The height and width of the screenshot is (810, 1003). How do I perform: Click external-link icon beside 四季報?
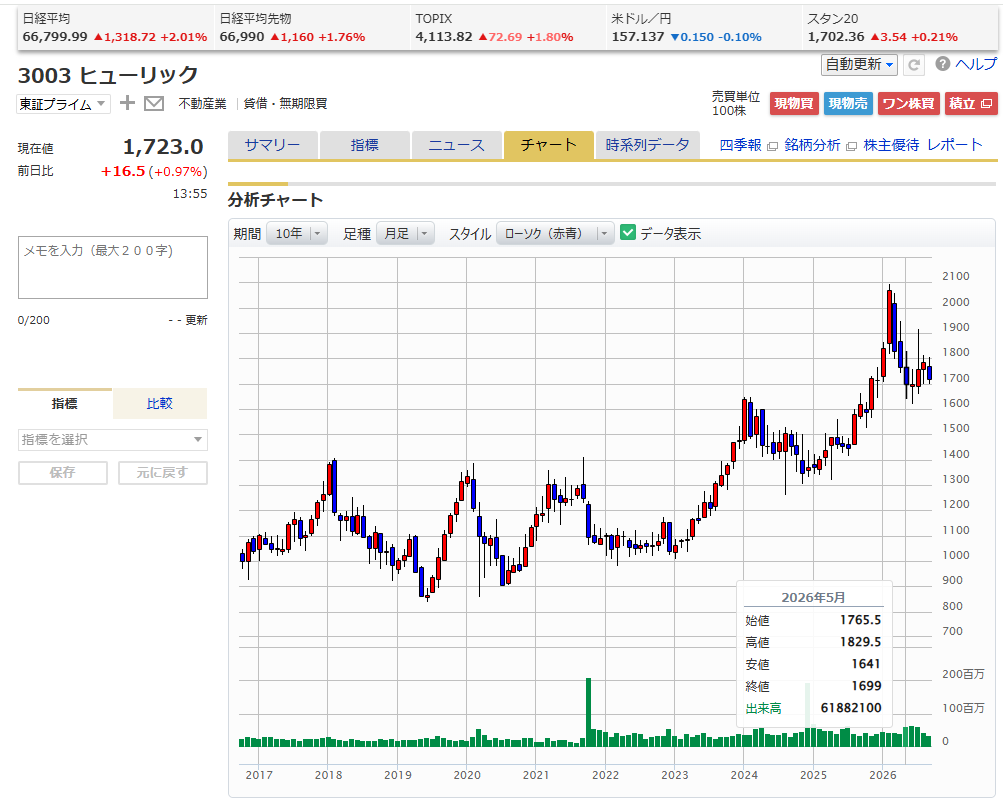[x=772, y=147]
